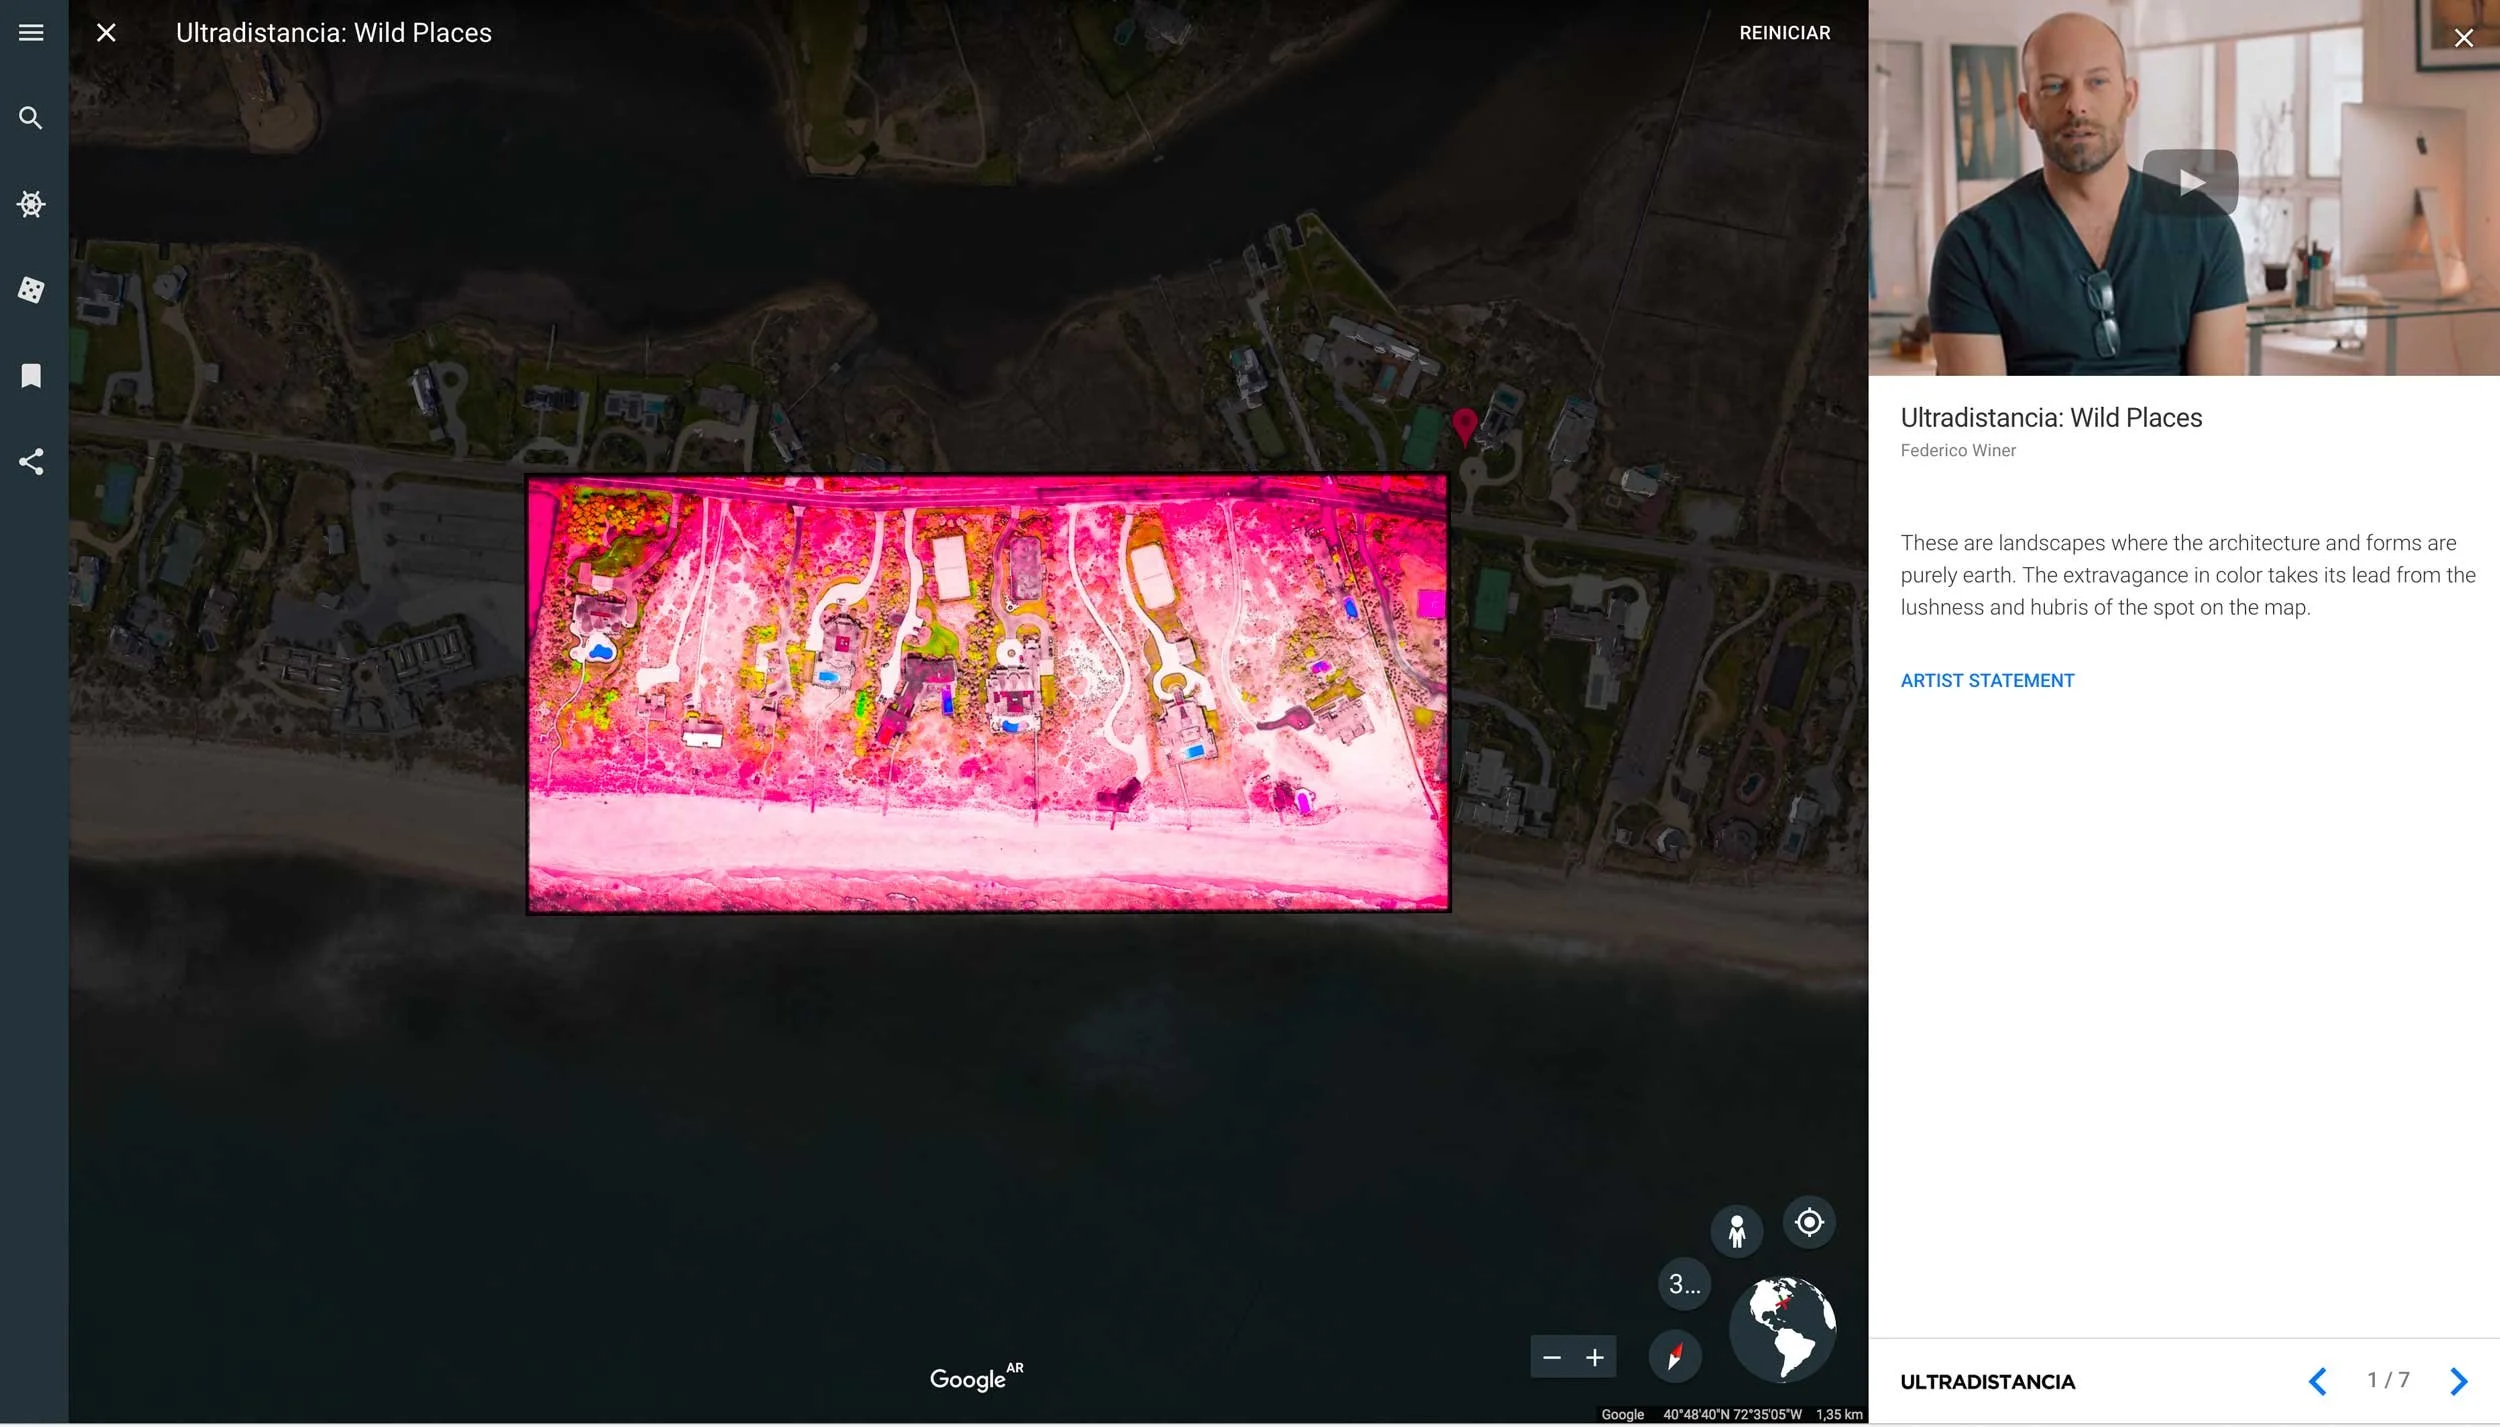
Task: Click the mini globe overview
Action: [x=1782, y=1329]
